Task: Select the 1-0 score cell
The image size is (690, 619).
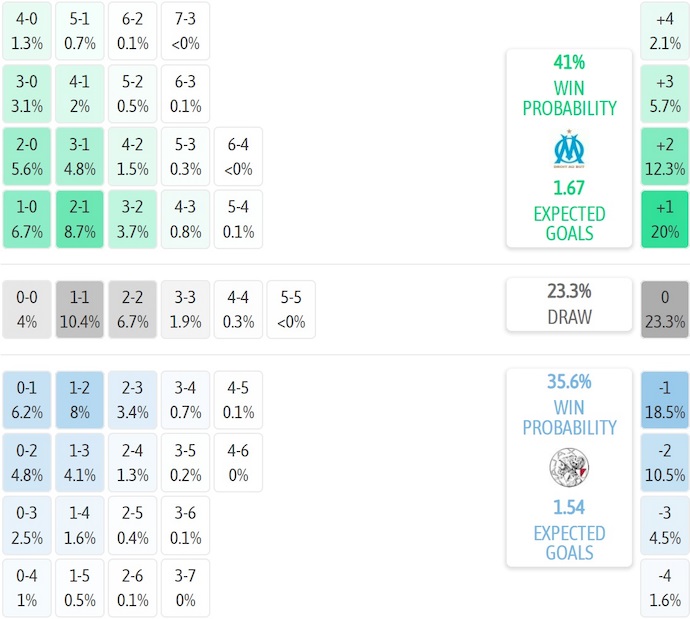Action: [x=27, y=219]
